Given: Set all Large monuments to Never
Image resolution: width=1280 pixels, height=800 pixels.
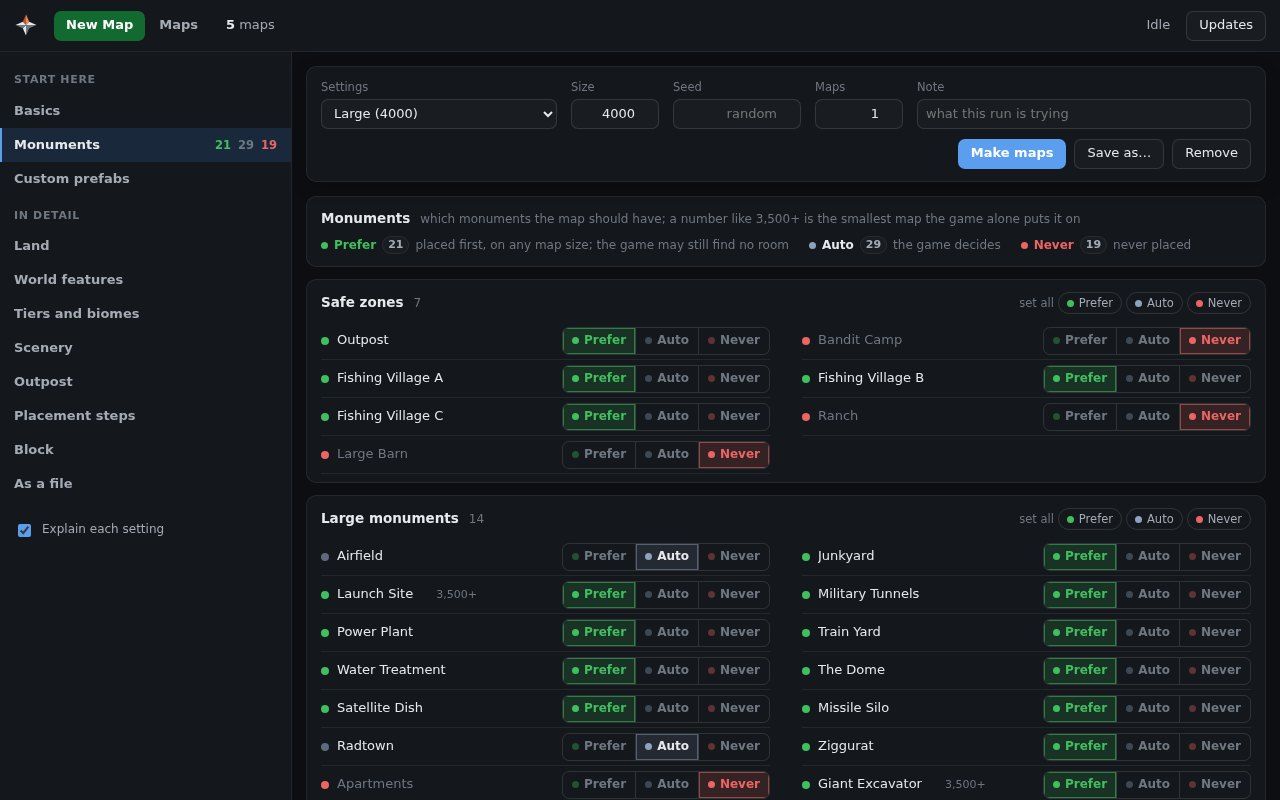Looking at the screenshot, I should (x=1219, y=519).
